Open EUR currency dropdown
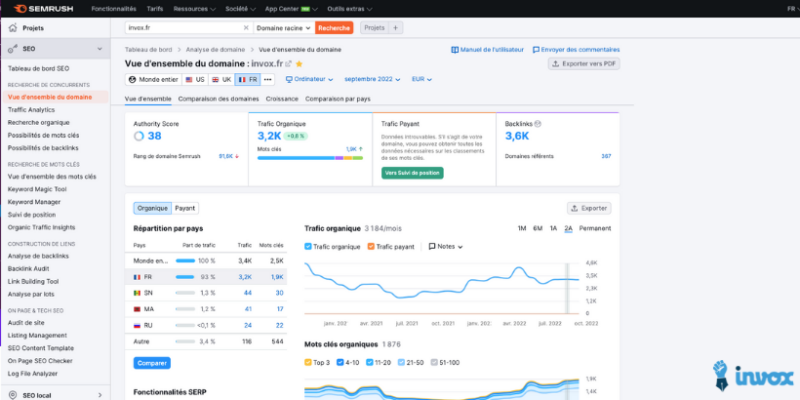The width and height of the screenshot is (800, 400). 422,80
